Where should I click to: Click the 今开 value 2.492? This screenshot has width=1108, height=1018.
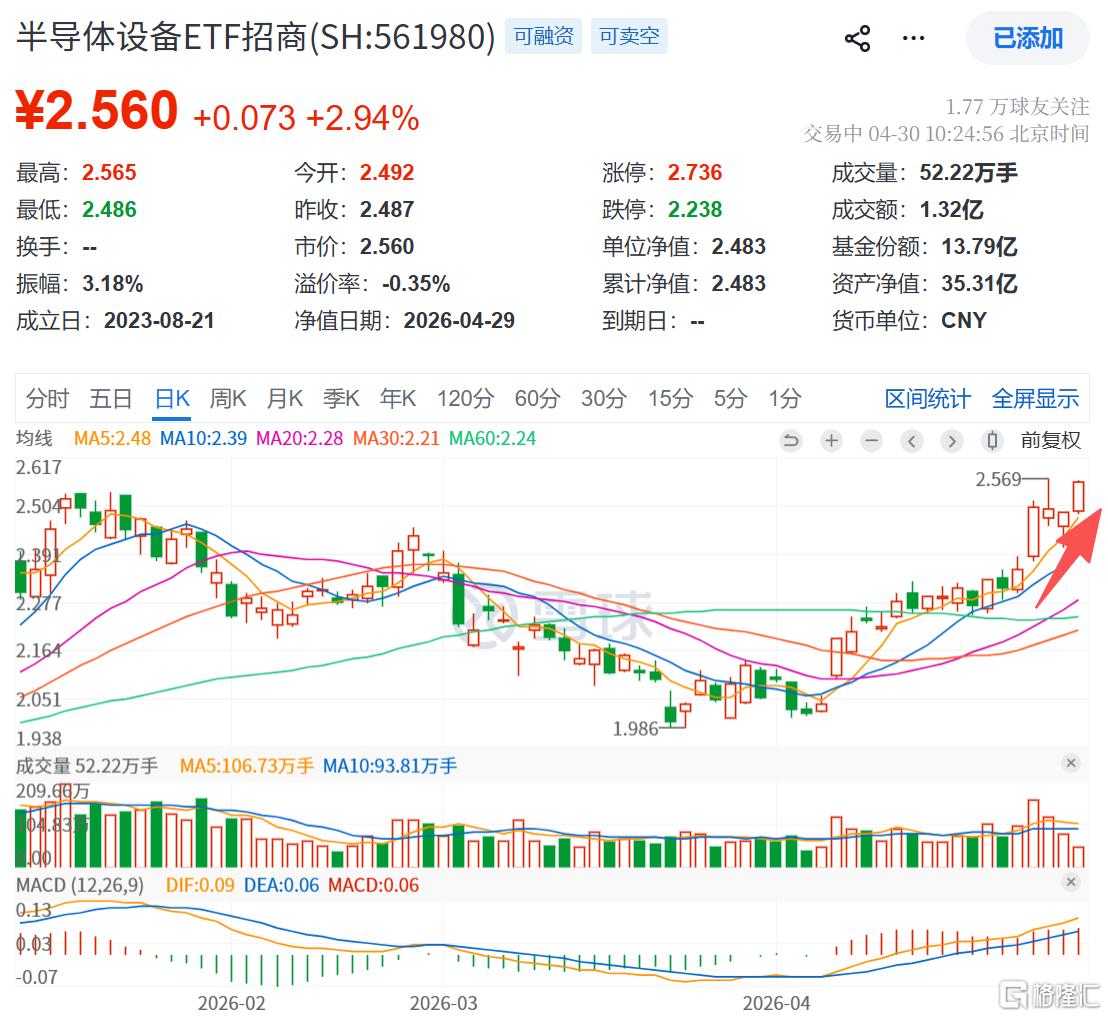pos(387,172)
